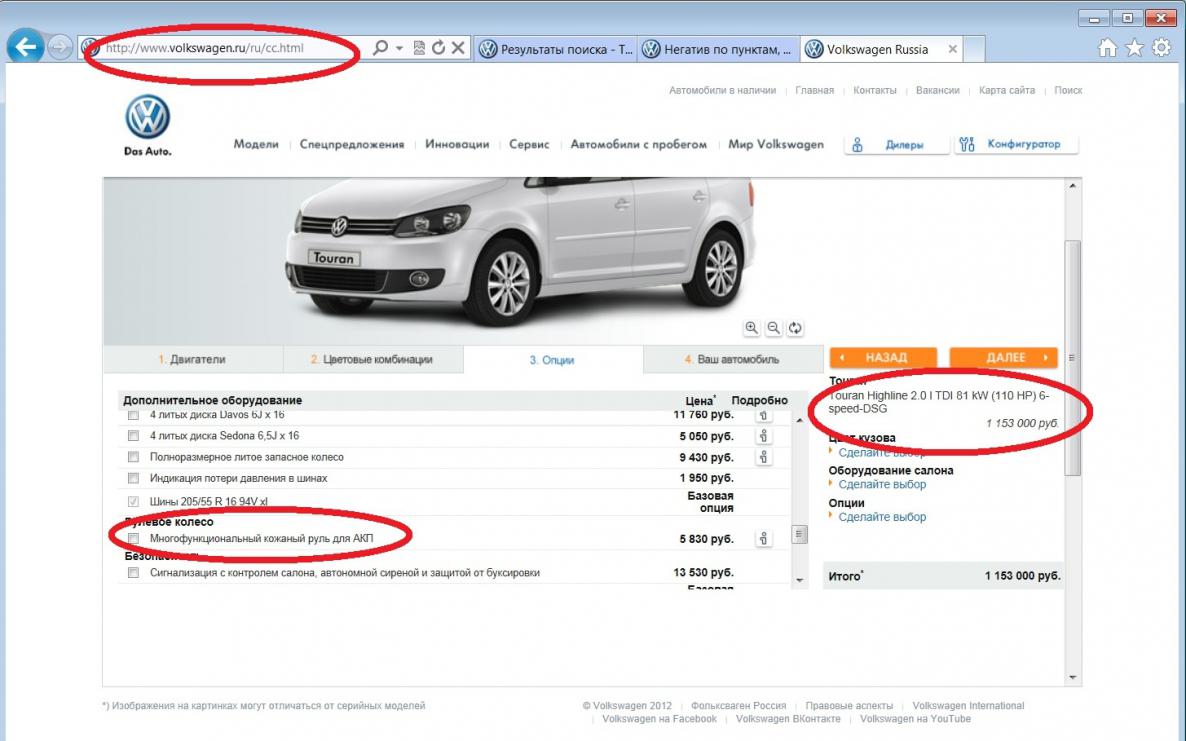1186x741 pixels.
Task: Click Сделайте выбор under Опции summary
Action: tap(882, 517)
